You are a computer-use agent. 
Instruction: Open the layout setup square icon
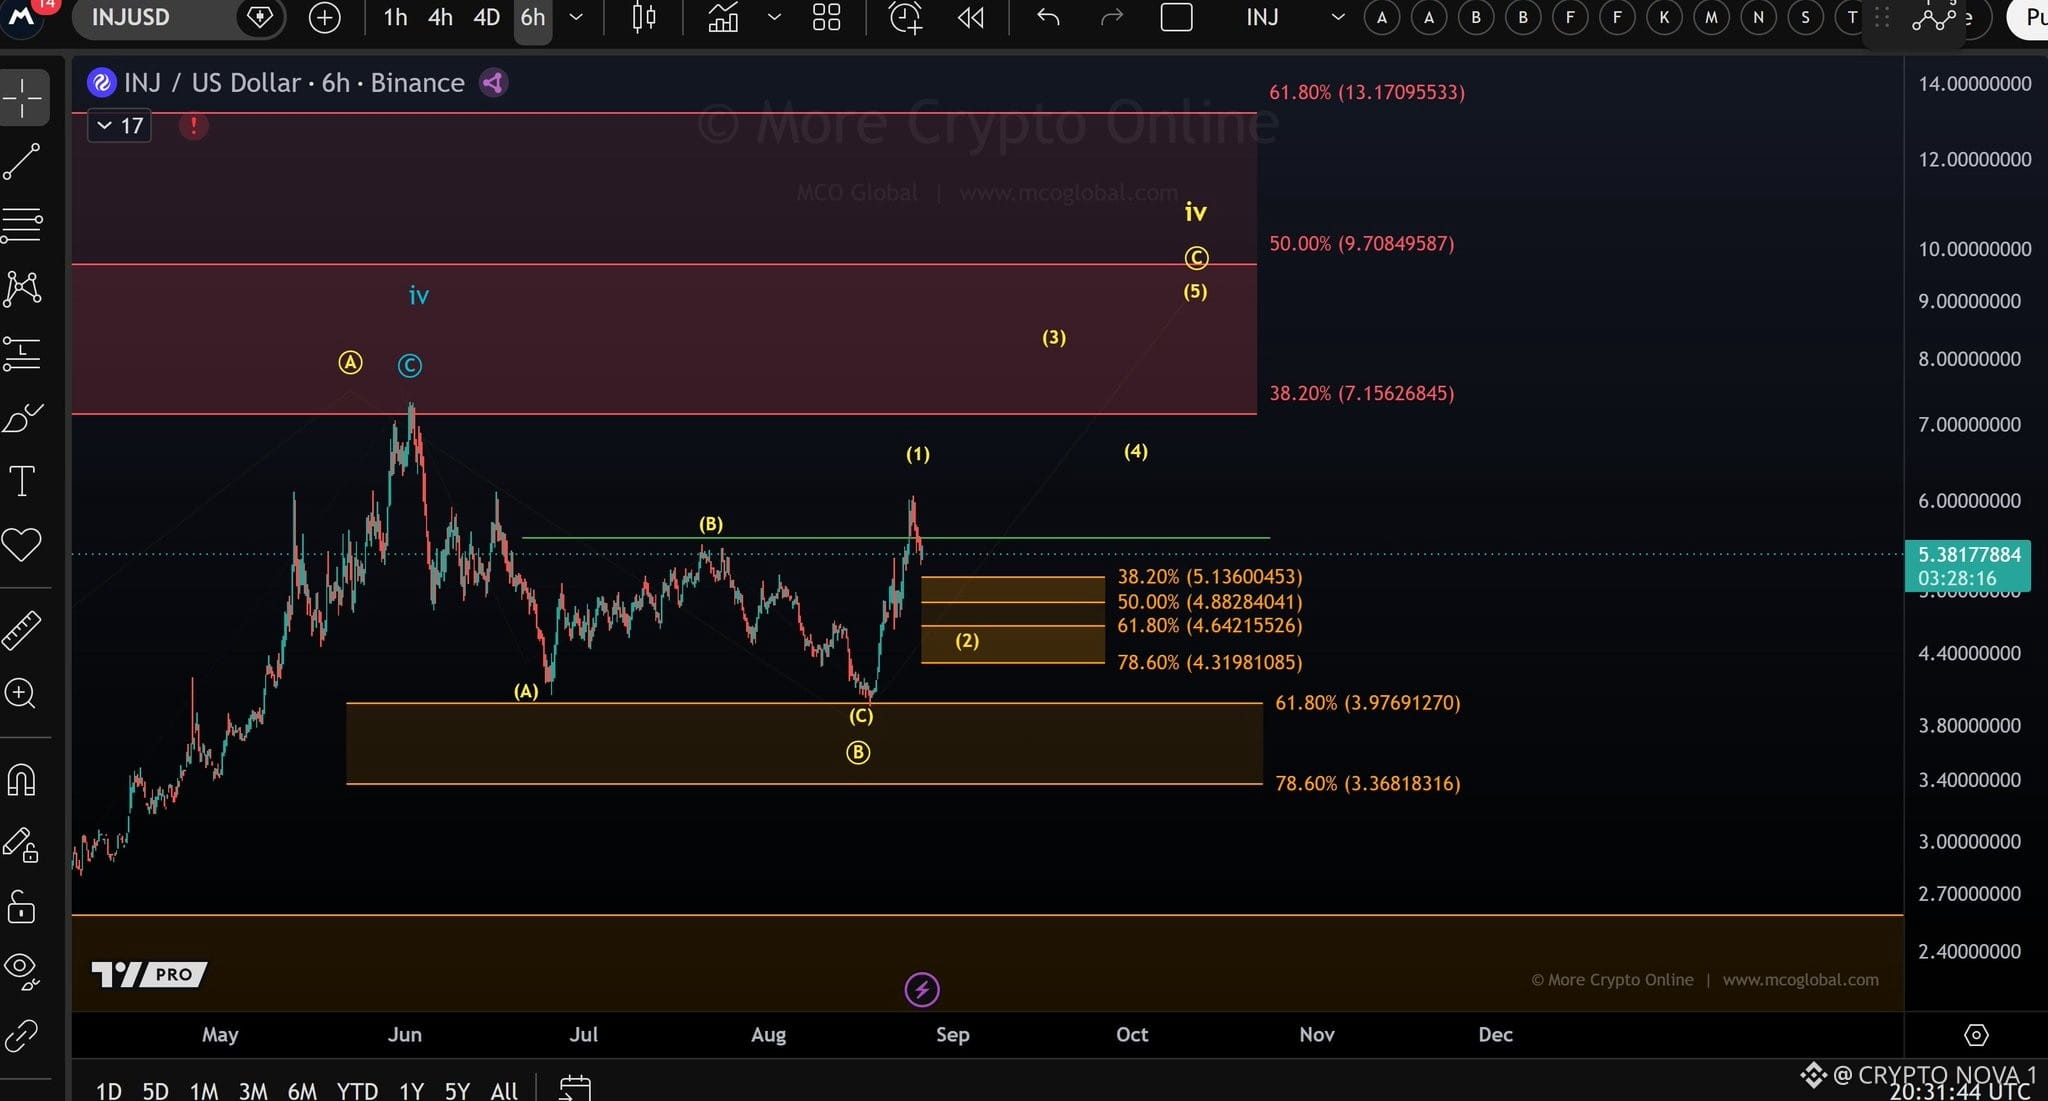(1176, 17)
